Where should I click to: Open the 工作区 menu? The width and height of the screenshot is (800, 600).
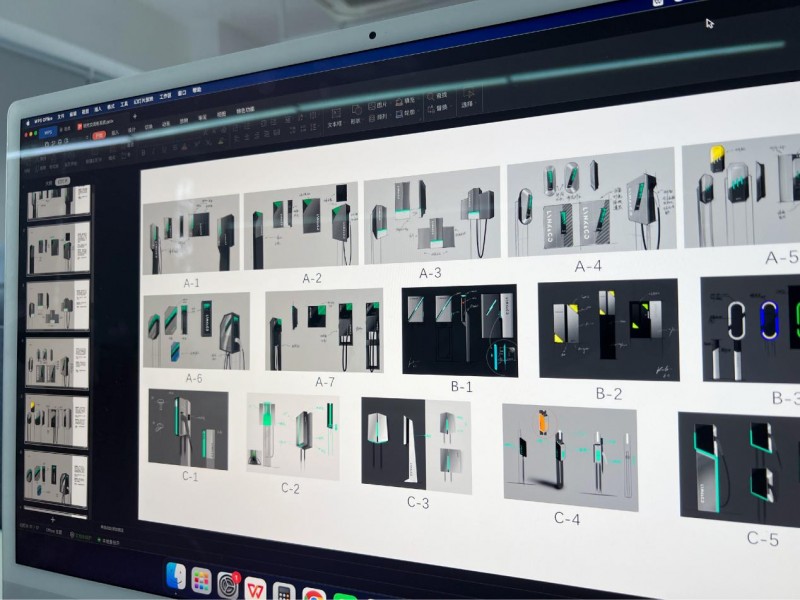pyautogui.click(x=165, y=96)
